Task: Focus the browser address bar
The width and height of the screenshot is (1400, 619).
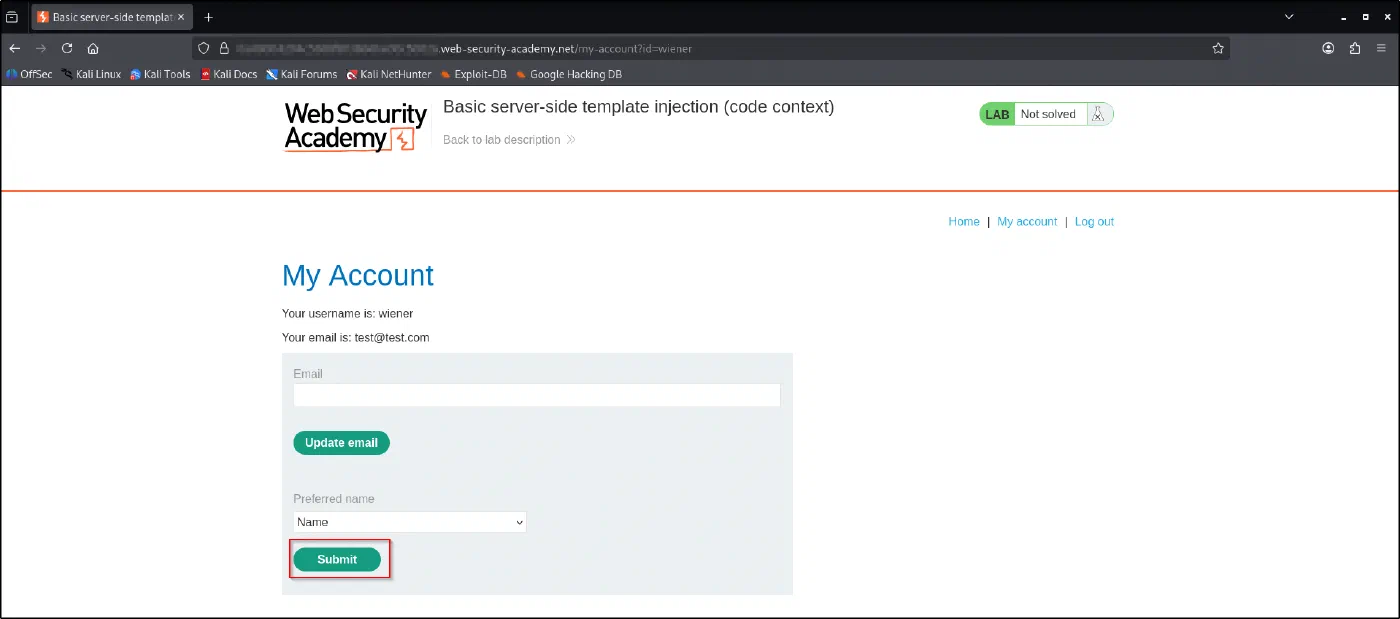Action: (x=710, y=48)
